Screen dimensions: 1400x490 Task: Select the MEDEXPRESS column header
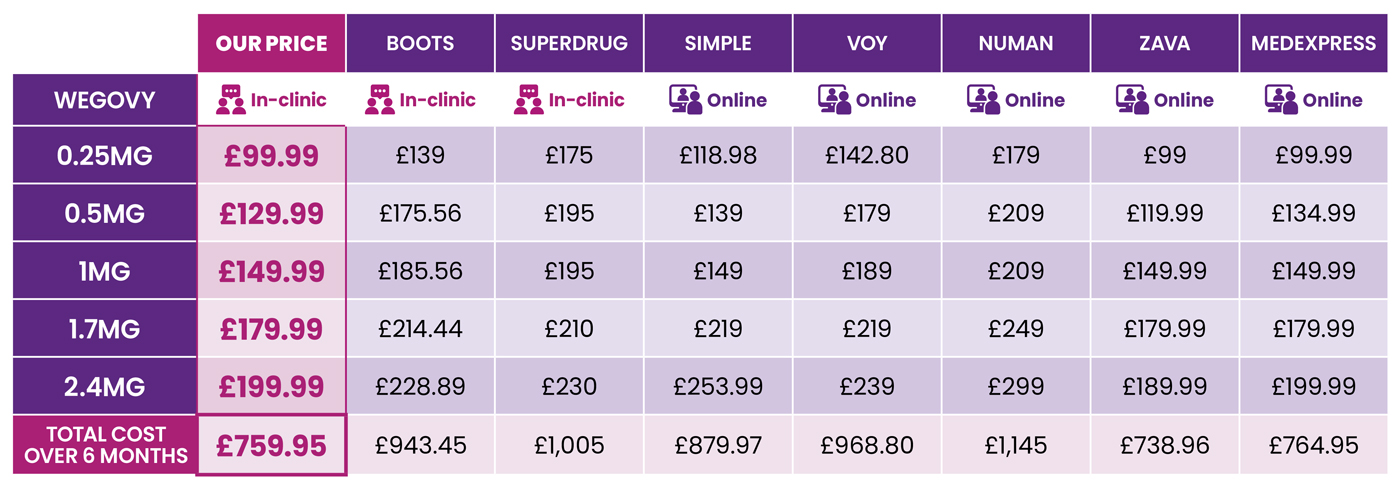pos(1314,43)
